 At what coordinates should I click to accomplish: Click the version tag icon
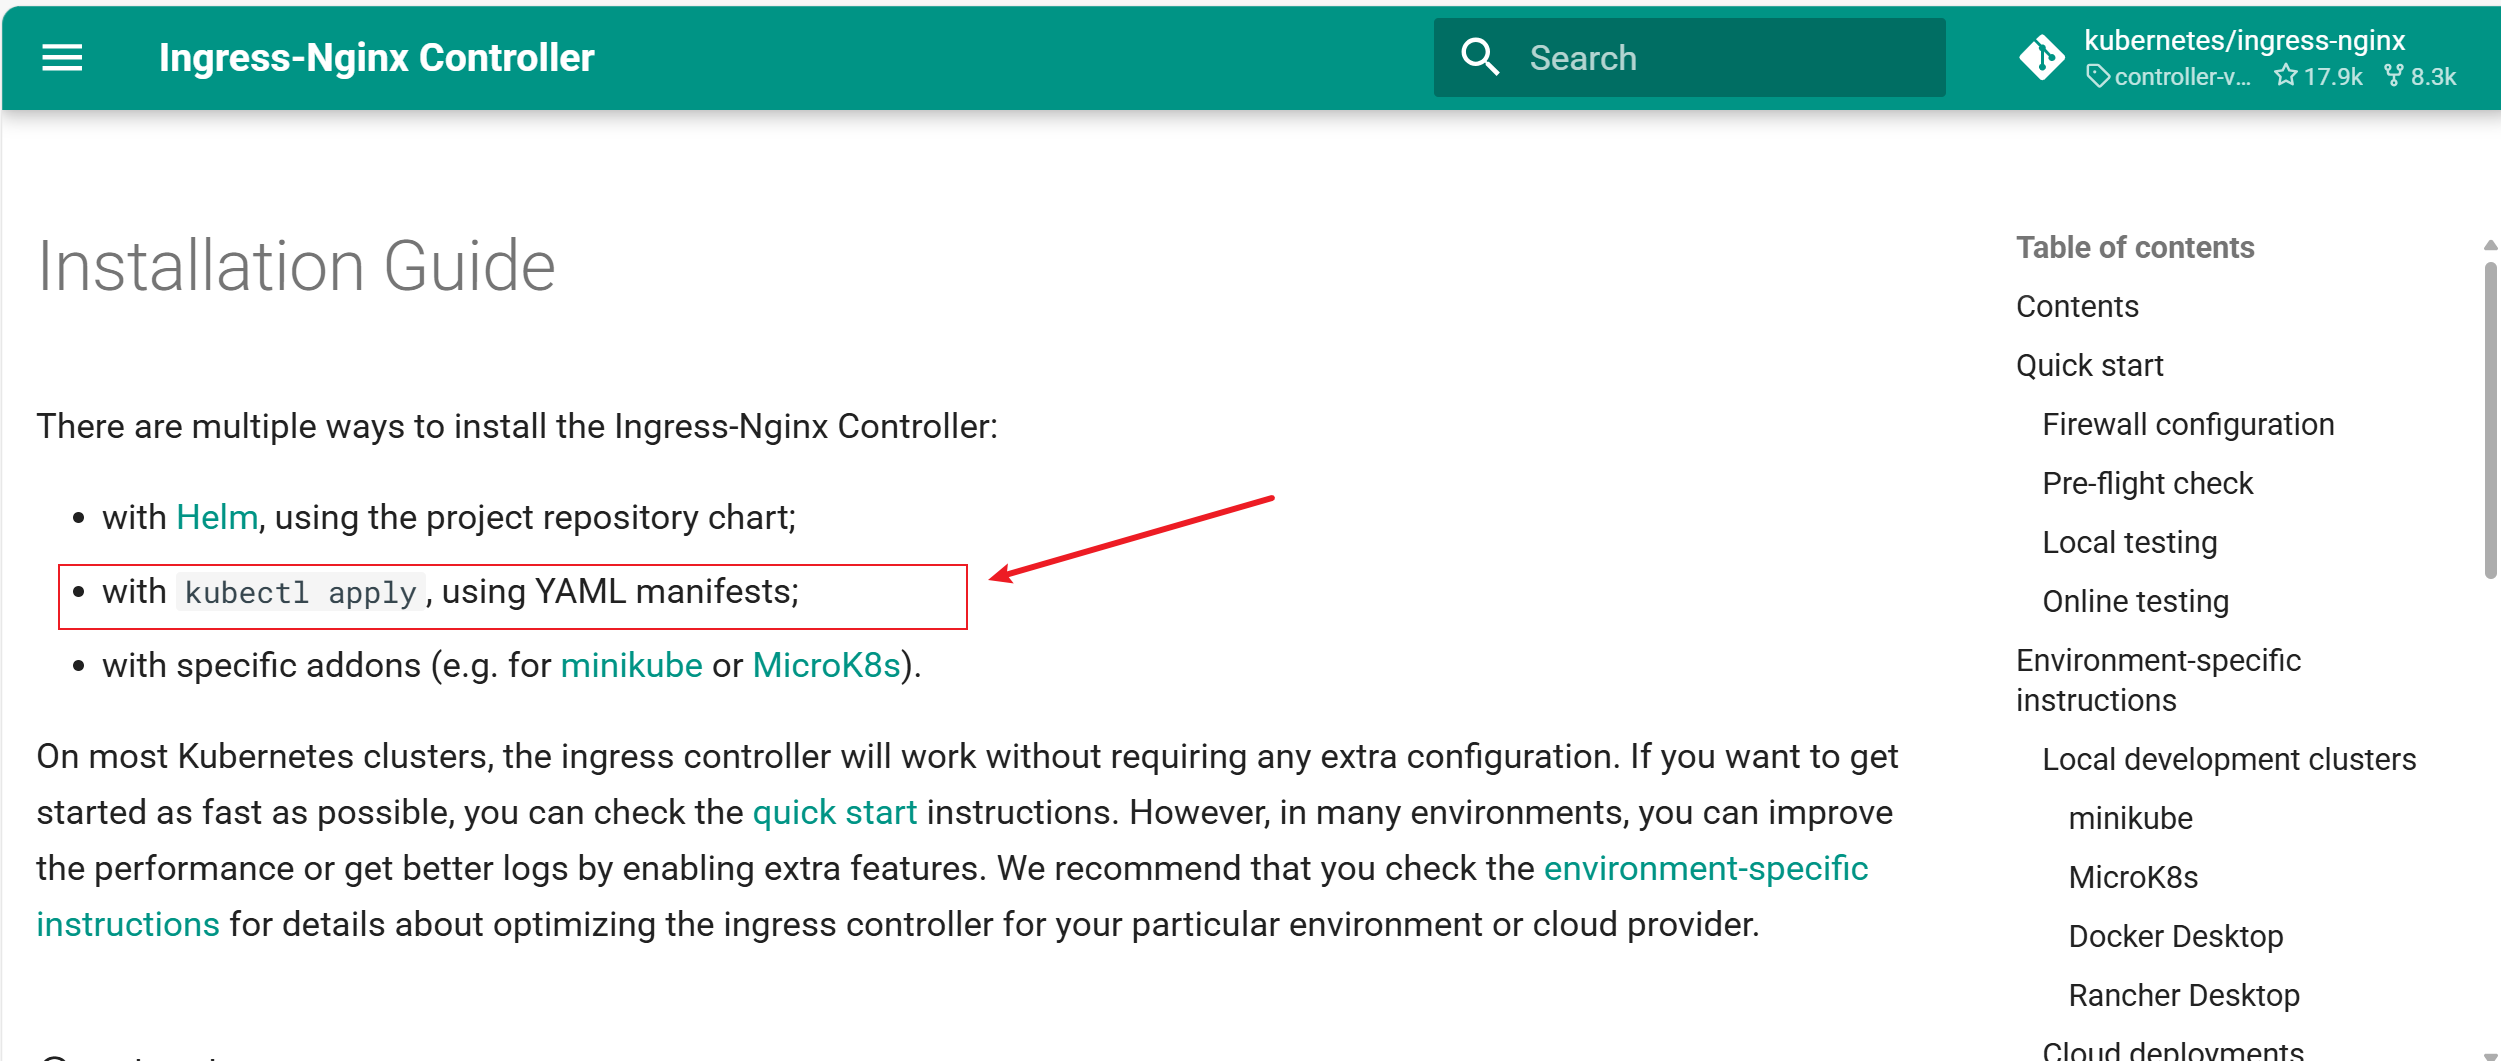pos(2098,76)
